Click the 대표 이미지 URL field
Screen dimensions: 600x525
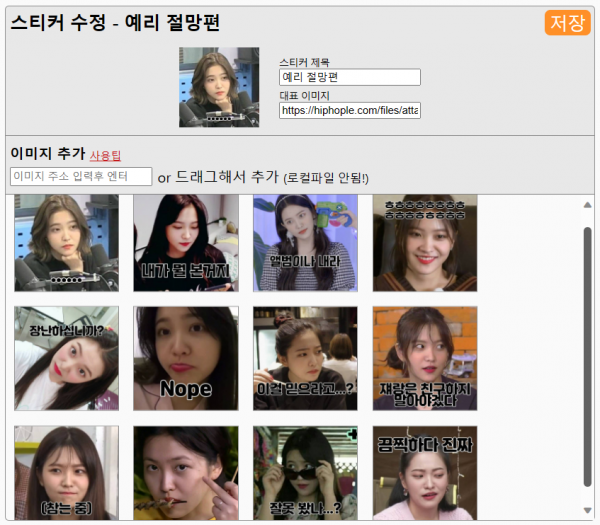349,111
